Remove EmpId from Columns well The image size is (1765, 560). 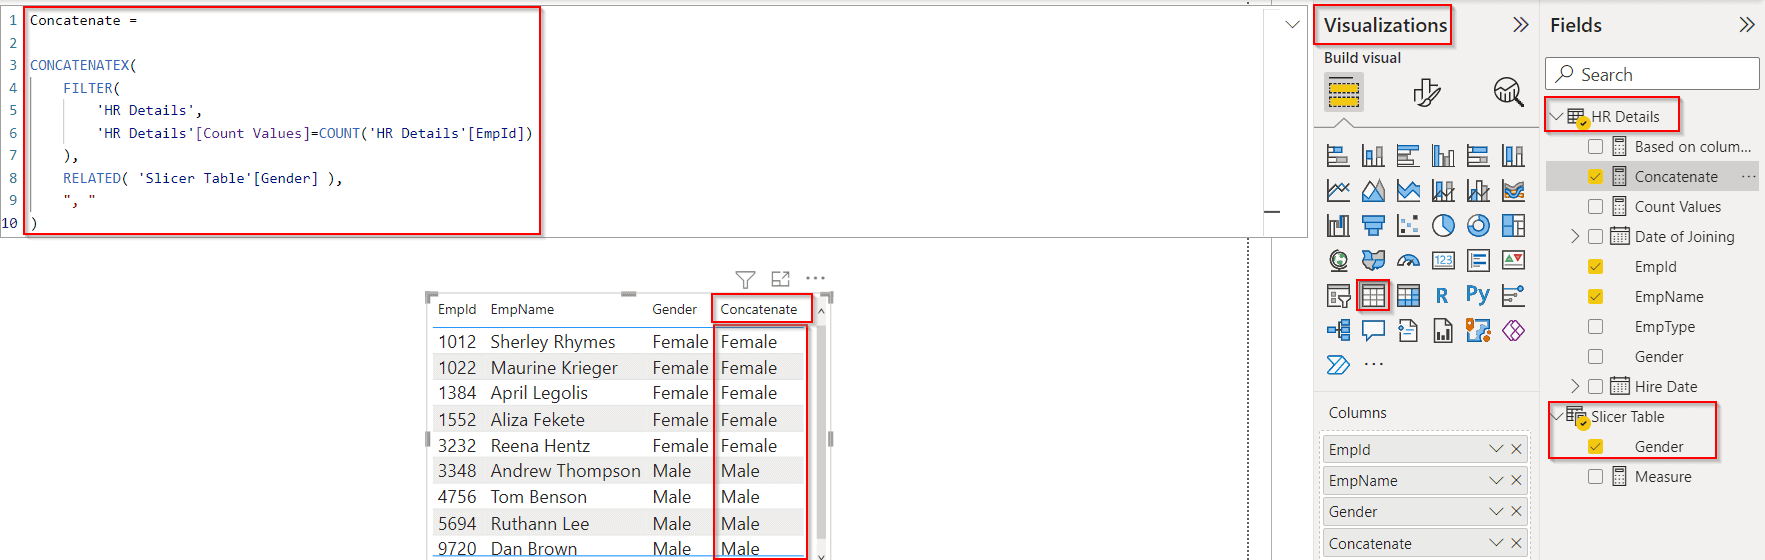click(1517, 449)
